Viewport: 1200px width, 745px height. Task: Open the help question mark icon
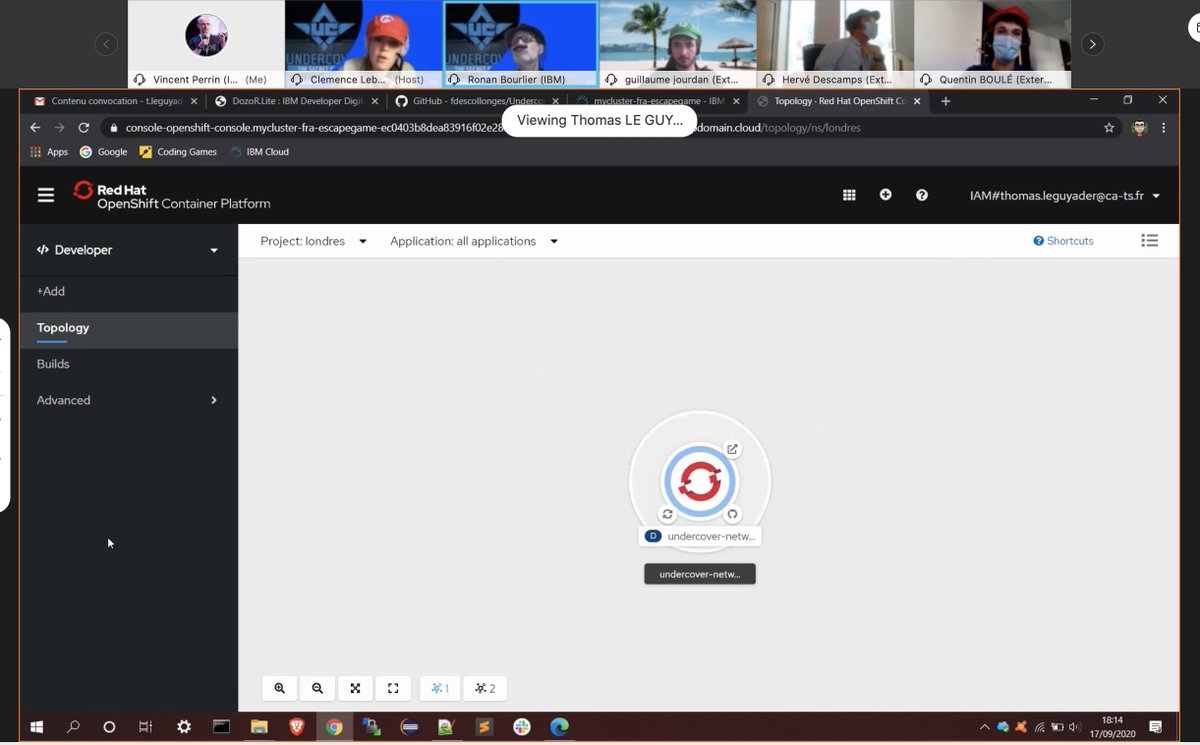[x=922, y=195]
